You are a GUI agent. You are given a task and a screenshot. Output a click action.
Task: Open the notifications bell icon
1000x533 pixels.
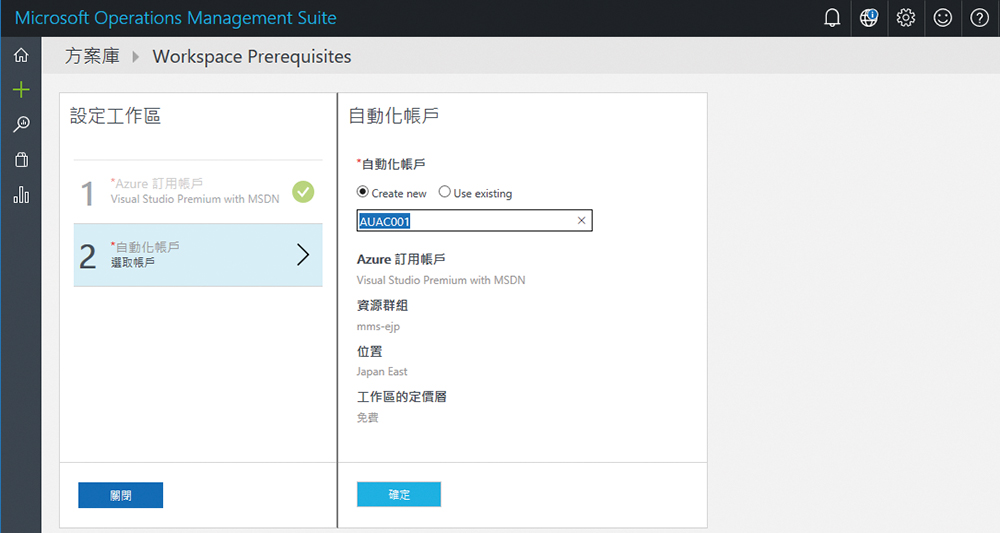pos(832,18)
